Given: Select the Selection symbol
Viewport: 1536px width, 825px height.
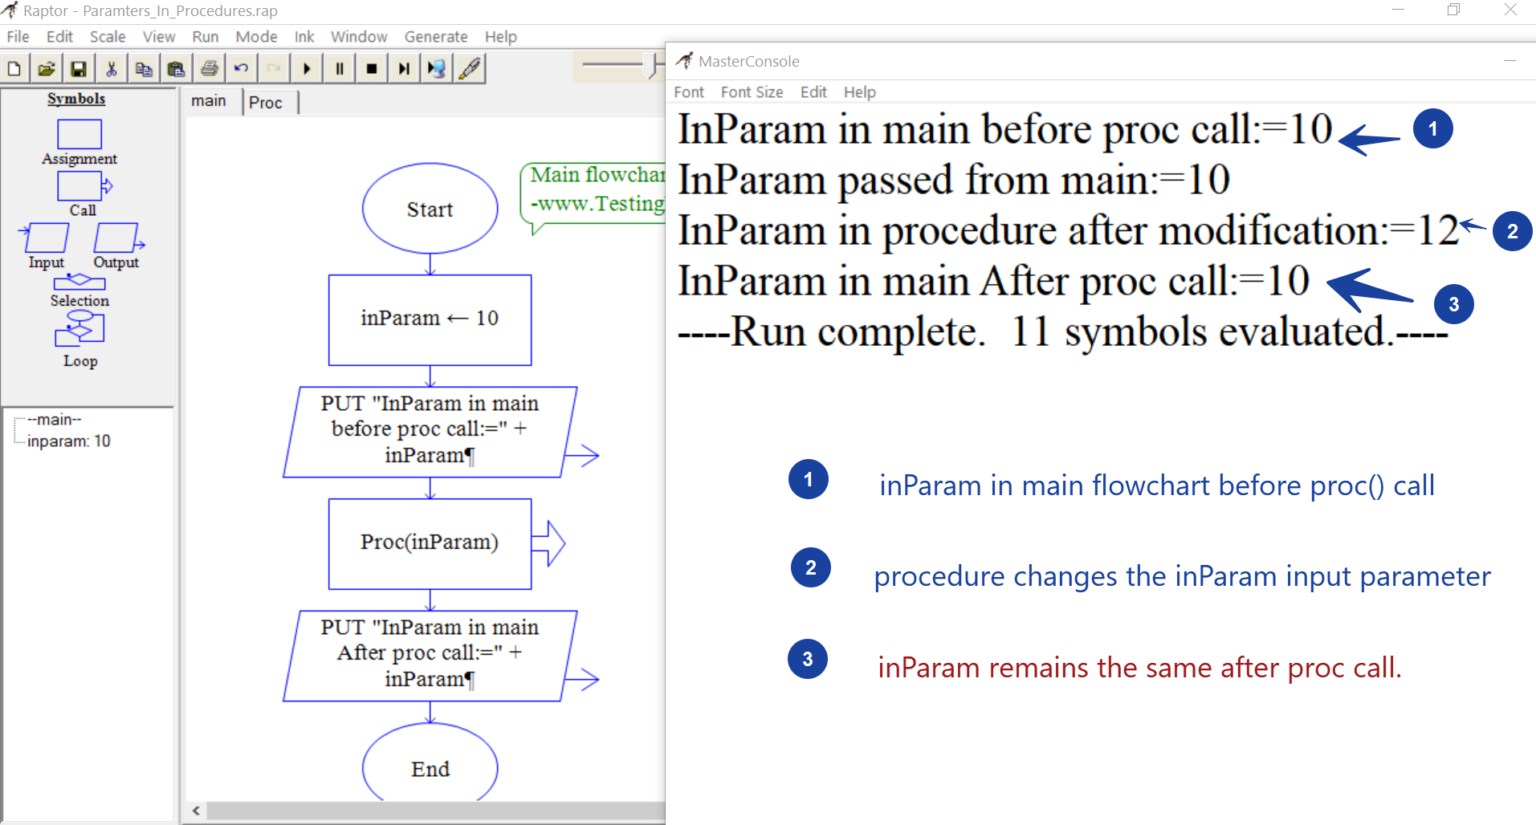Looking at the screenshot, I should pos(79,283).
